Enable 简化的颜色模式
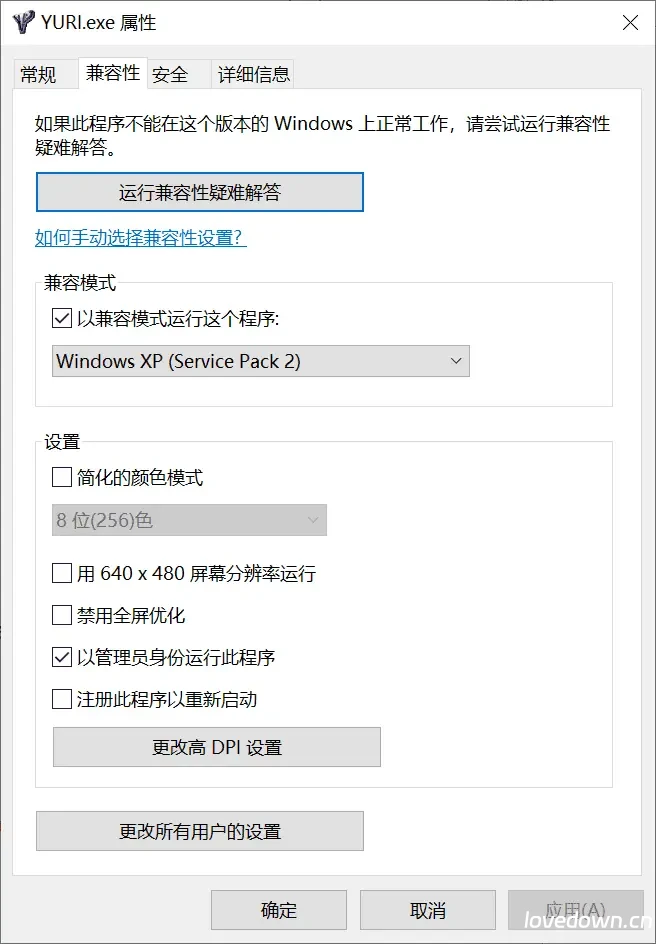Viewport: 656px width, 944px height. 61,477
